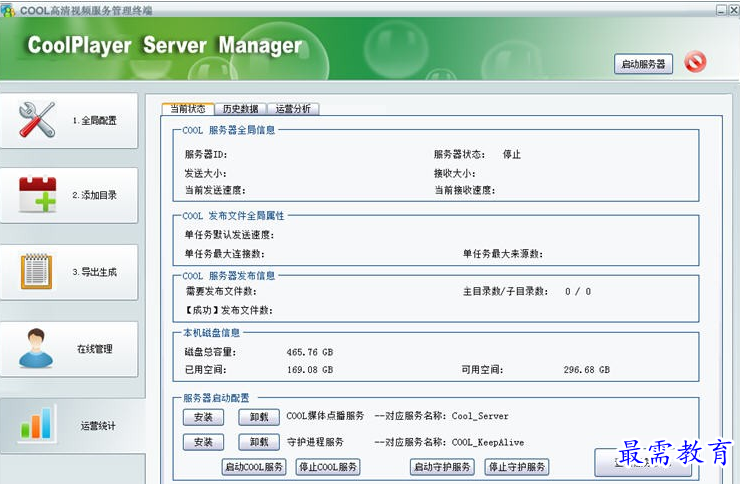Screen dimensions: 740x484
Task: Click the Cool_Server service name text
Action: [x=480, y=416]
